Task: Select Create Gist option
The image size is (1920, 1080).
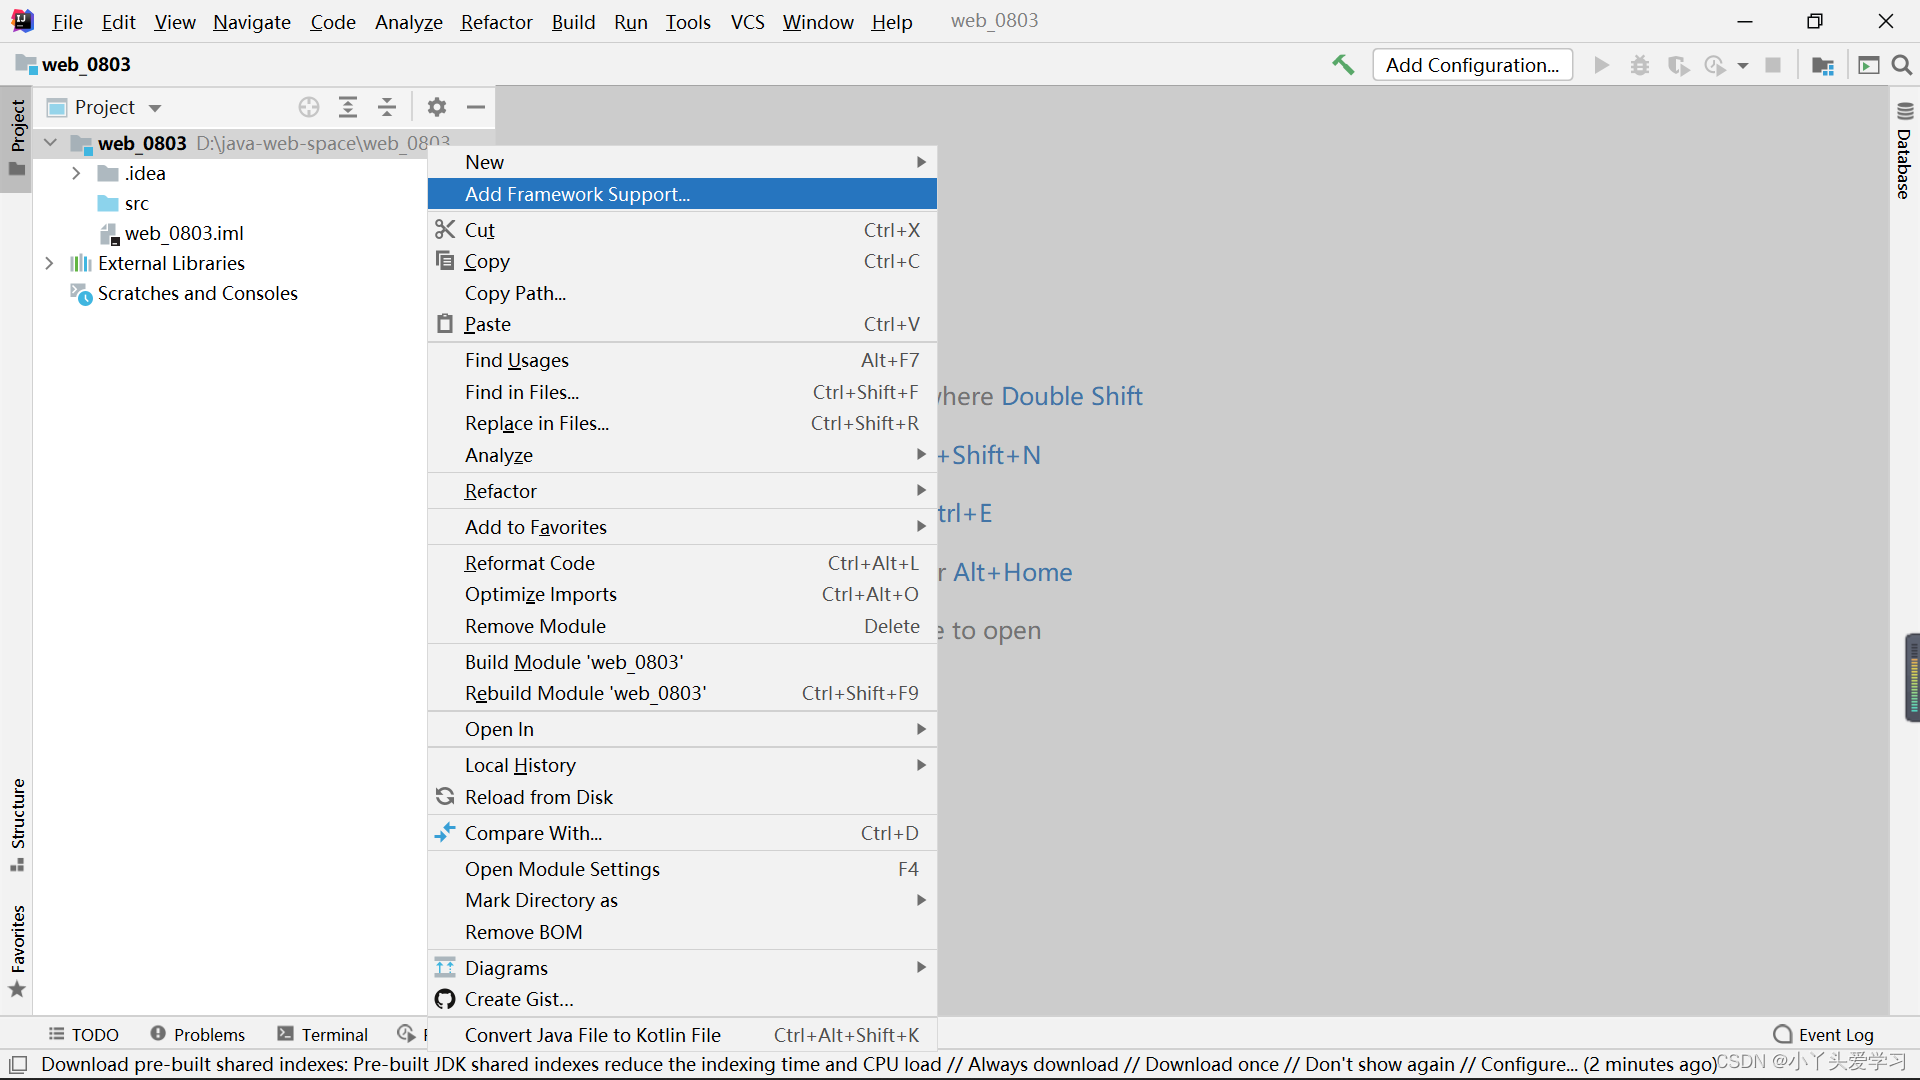Action: (x=682, y=999)
